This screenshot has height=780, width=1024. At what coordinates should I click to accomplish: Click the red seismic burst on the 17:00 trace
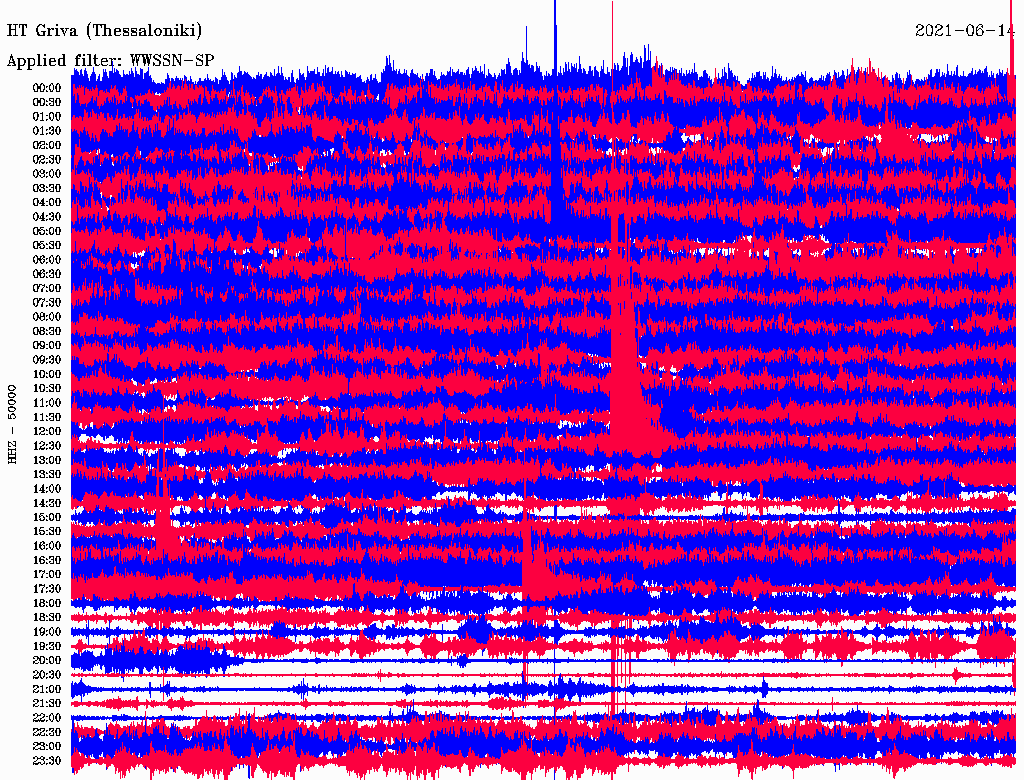tap(535, 574)
